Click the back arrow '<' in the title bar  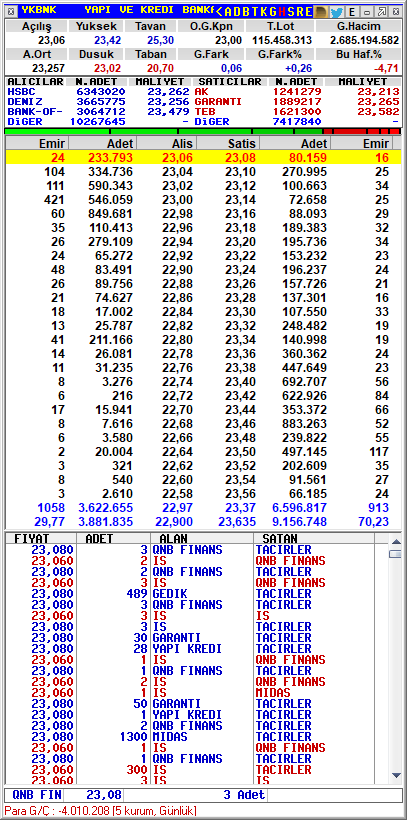tap(220, 12)
